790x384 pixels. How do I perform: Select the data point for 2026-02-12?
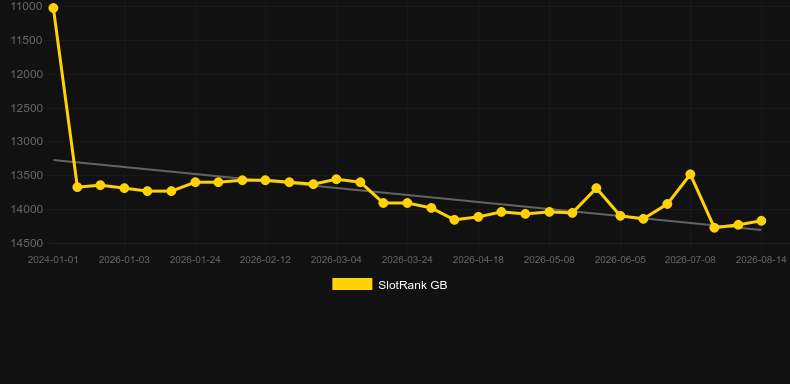click(x=266, y=180)
